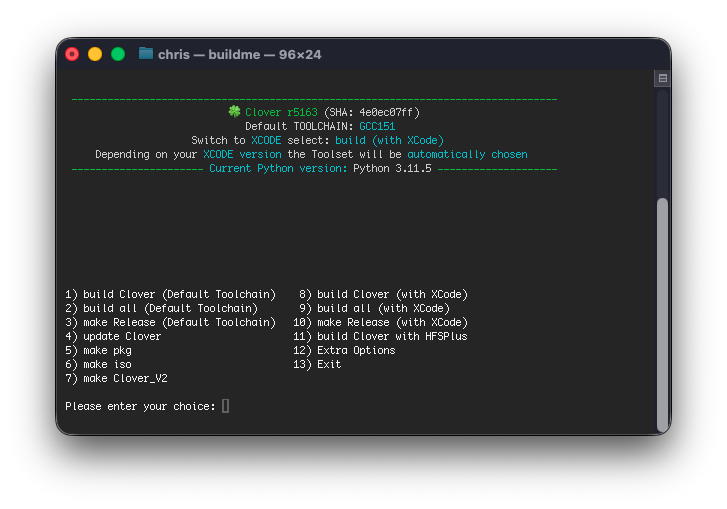Click the green clover emoji in the header
This screenshot has height=509, width=727.
[235, 112]
